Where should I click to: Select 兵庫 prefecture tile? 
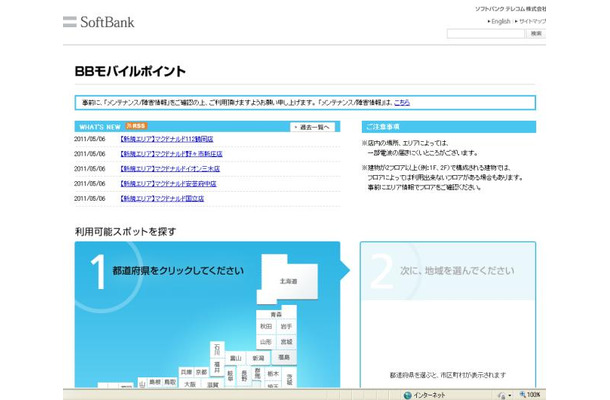click(186, 372)
